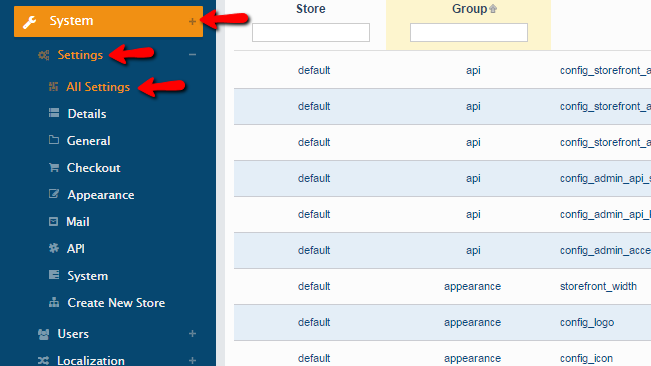Click the Mail envelope icon
This screenshot has height=366, width=651.
point(53,221)
